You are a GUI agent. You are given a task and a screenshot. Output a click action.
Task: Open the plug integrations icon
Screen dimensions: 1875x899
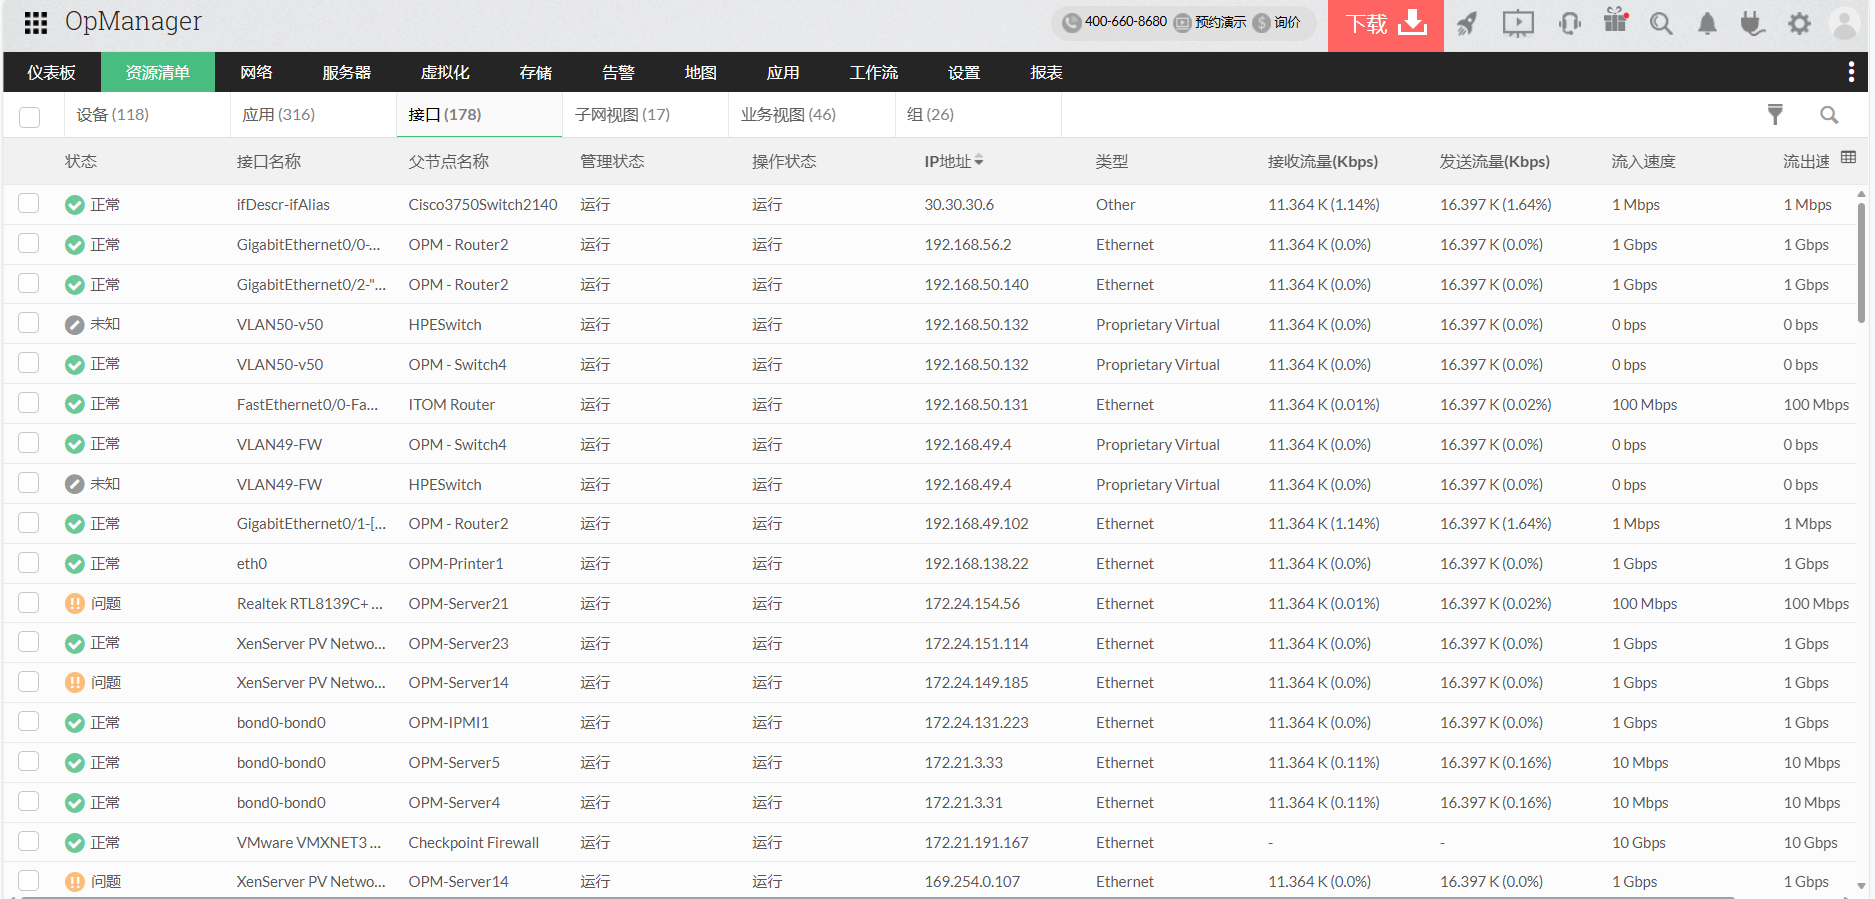coord(1752,23)
